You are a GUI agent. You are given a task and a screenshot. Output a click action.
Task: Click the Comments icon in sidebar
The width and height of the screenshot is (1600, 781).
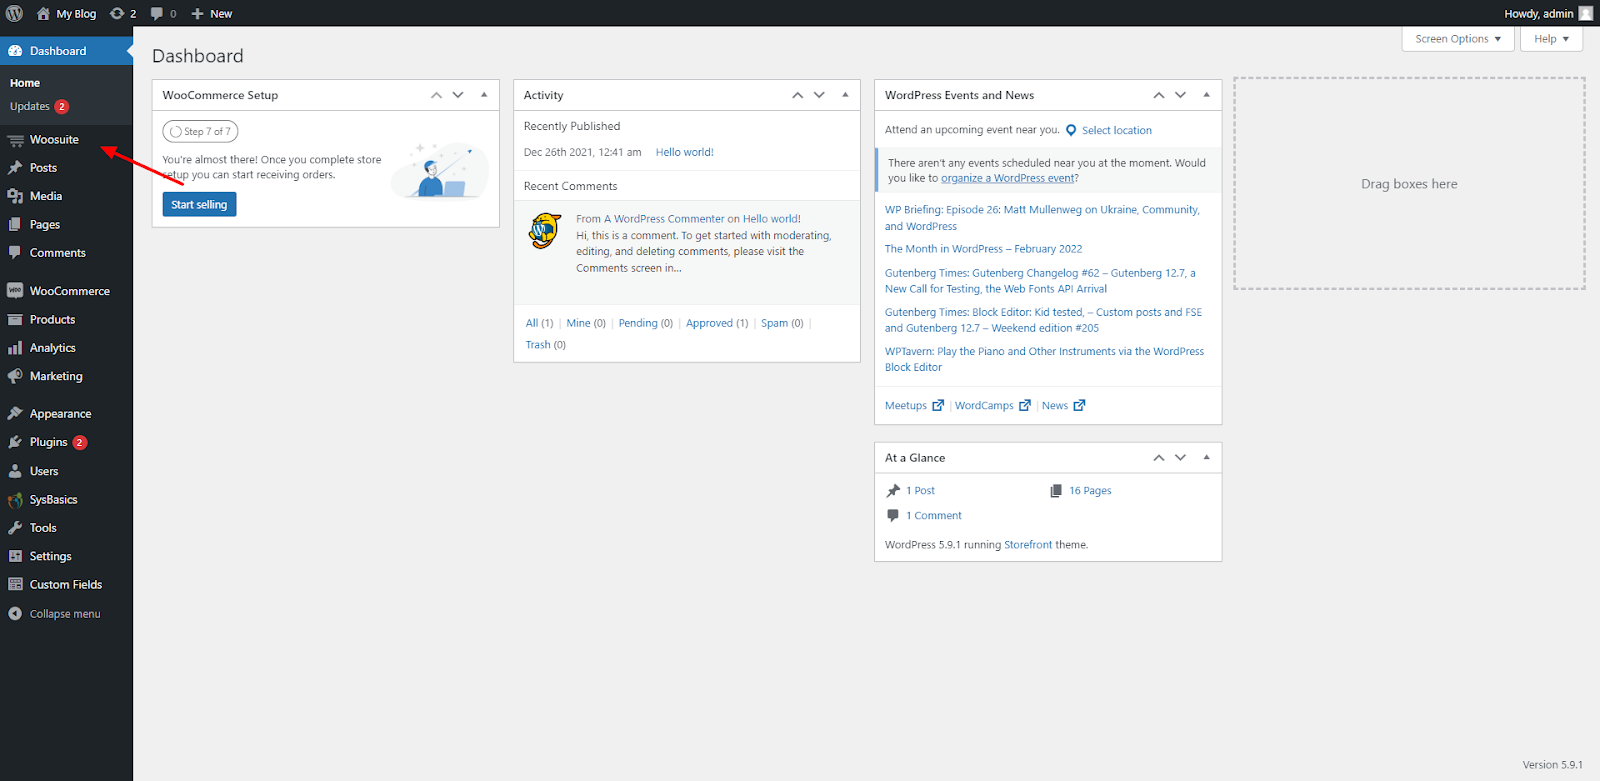point(15,253)
